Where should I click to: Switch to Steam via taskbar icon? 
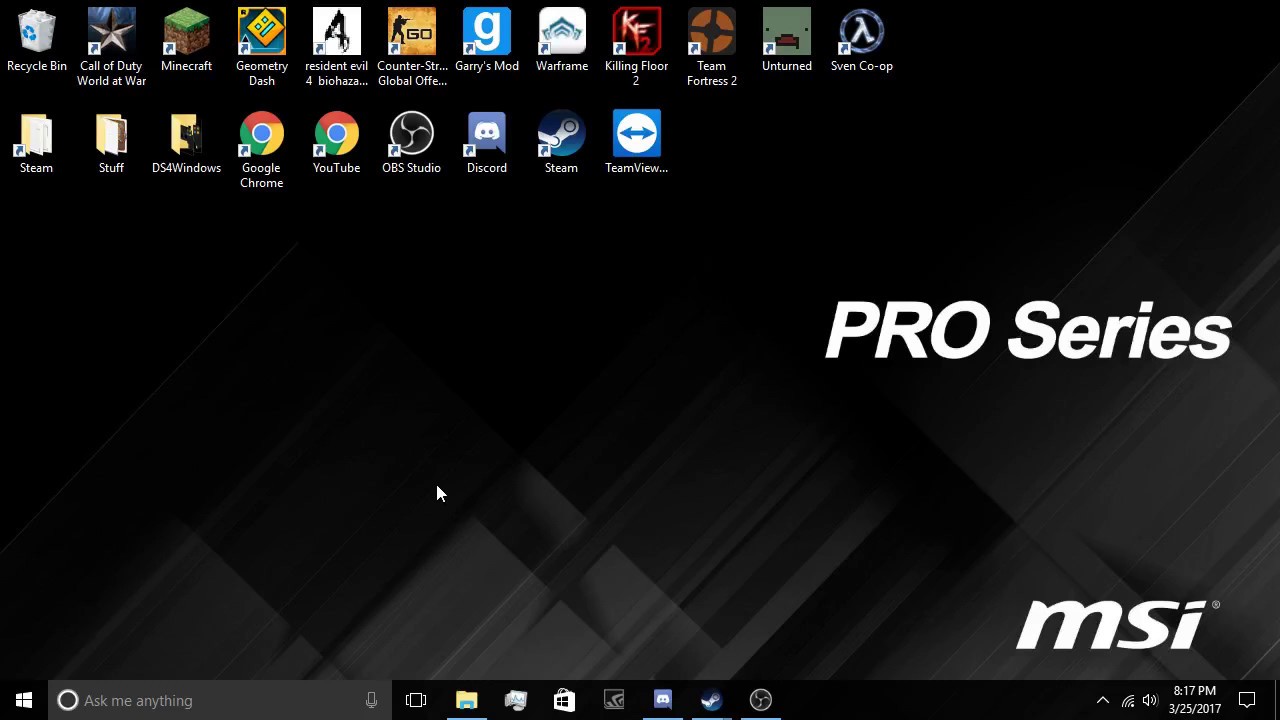point(711,700)
